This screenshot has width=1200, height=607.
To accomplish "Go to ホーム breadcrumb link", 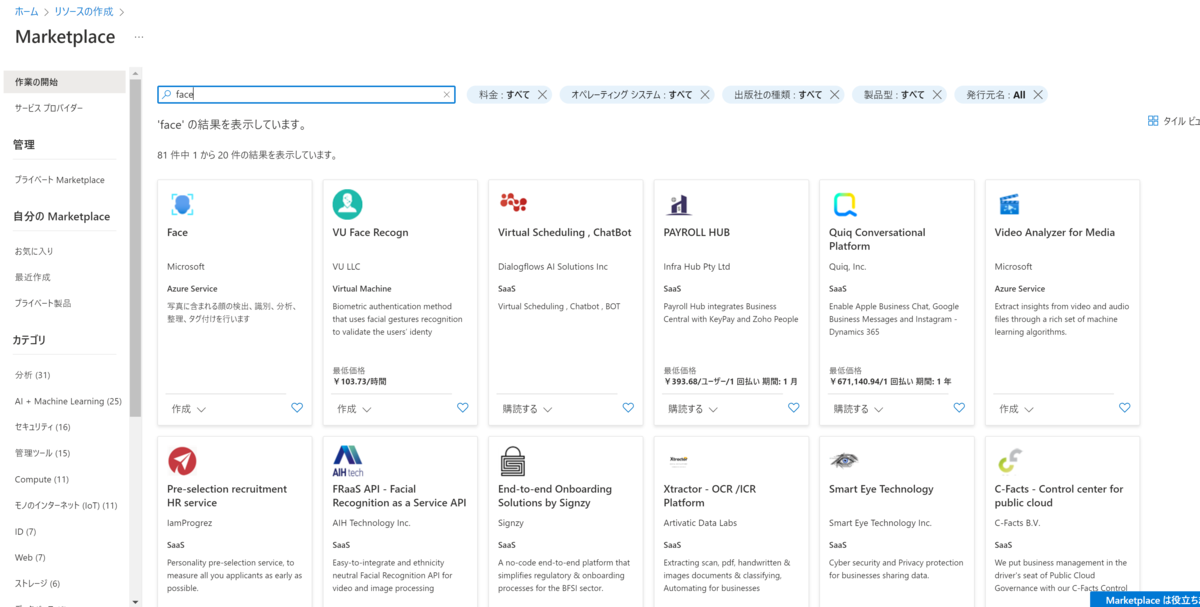I will [x=27, y=12].
